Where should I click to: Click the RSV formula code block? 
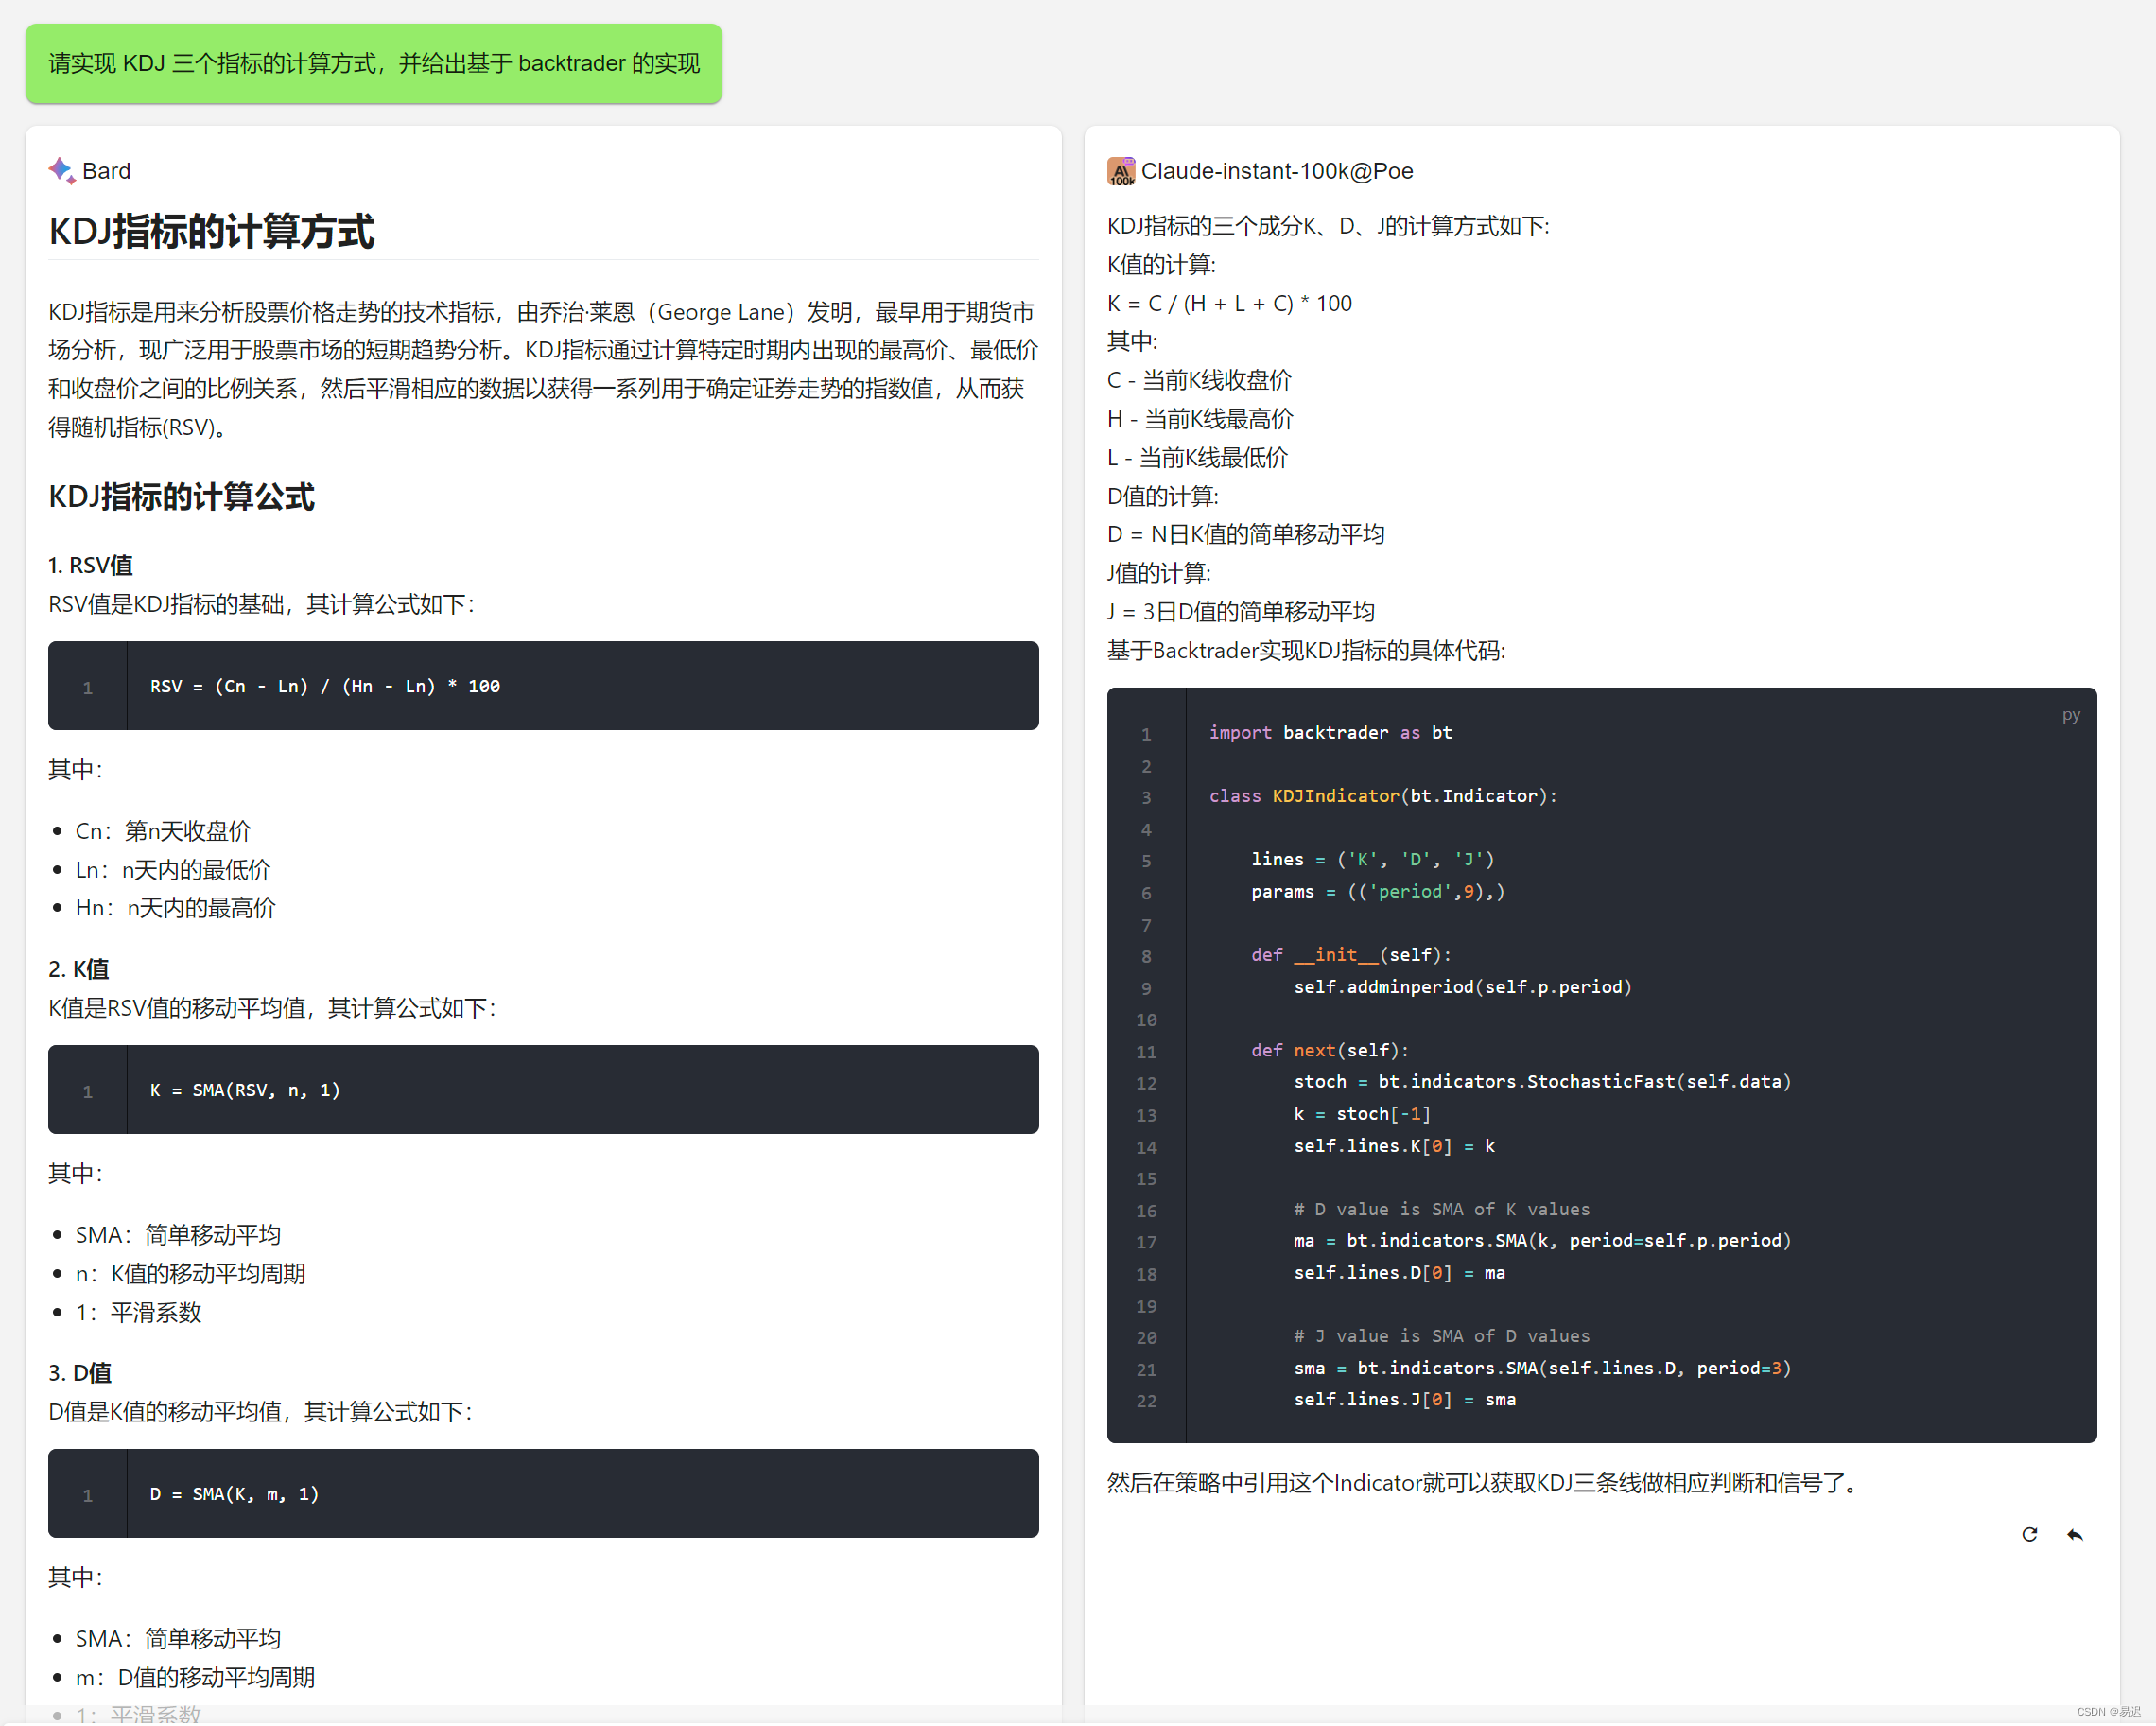pos(543,686)
